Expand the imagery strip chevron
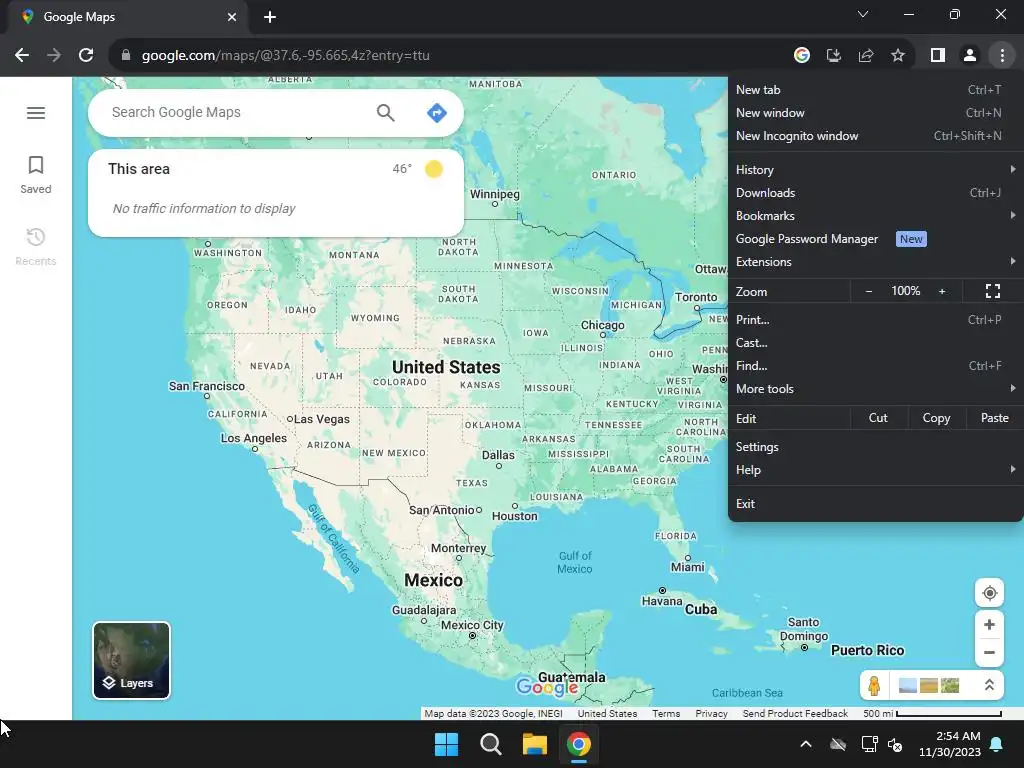1024x768 pixels. [989, 685]
